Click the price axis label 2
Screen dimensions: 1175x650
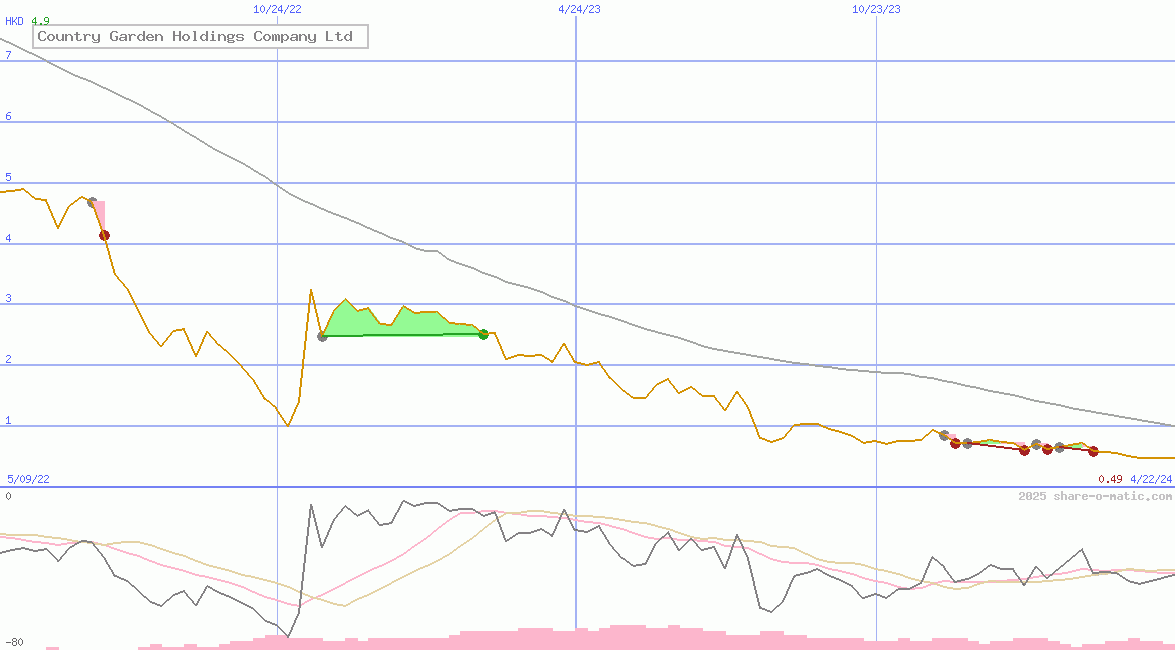pos(8,359)
